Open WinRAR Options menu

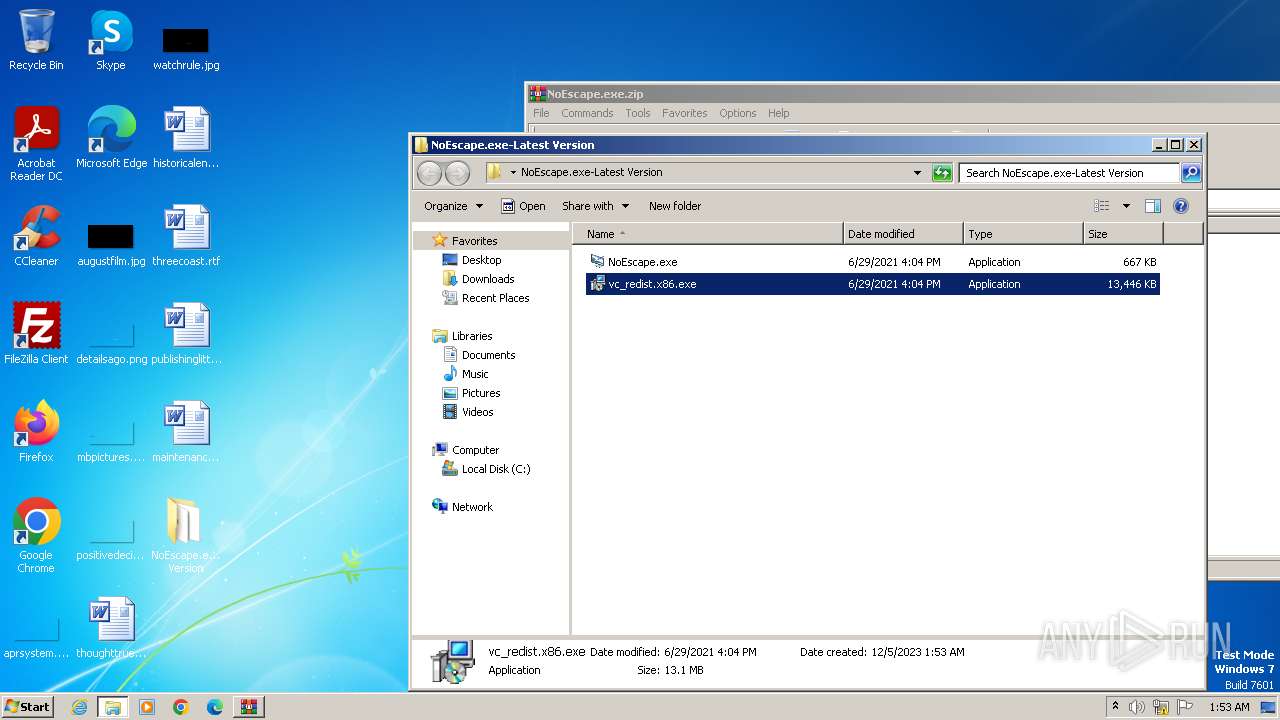coord(738,113)
